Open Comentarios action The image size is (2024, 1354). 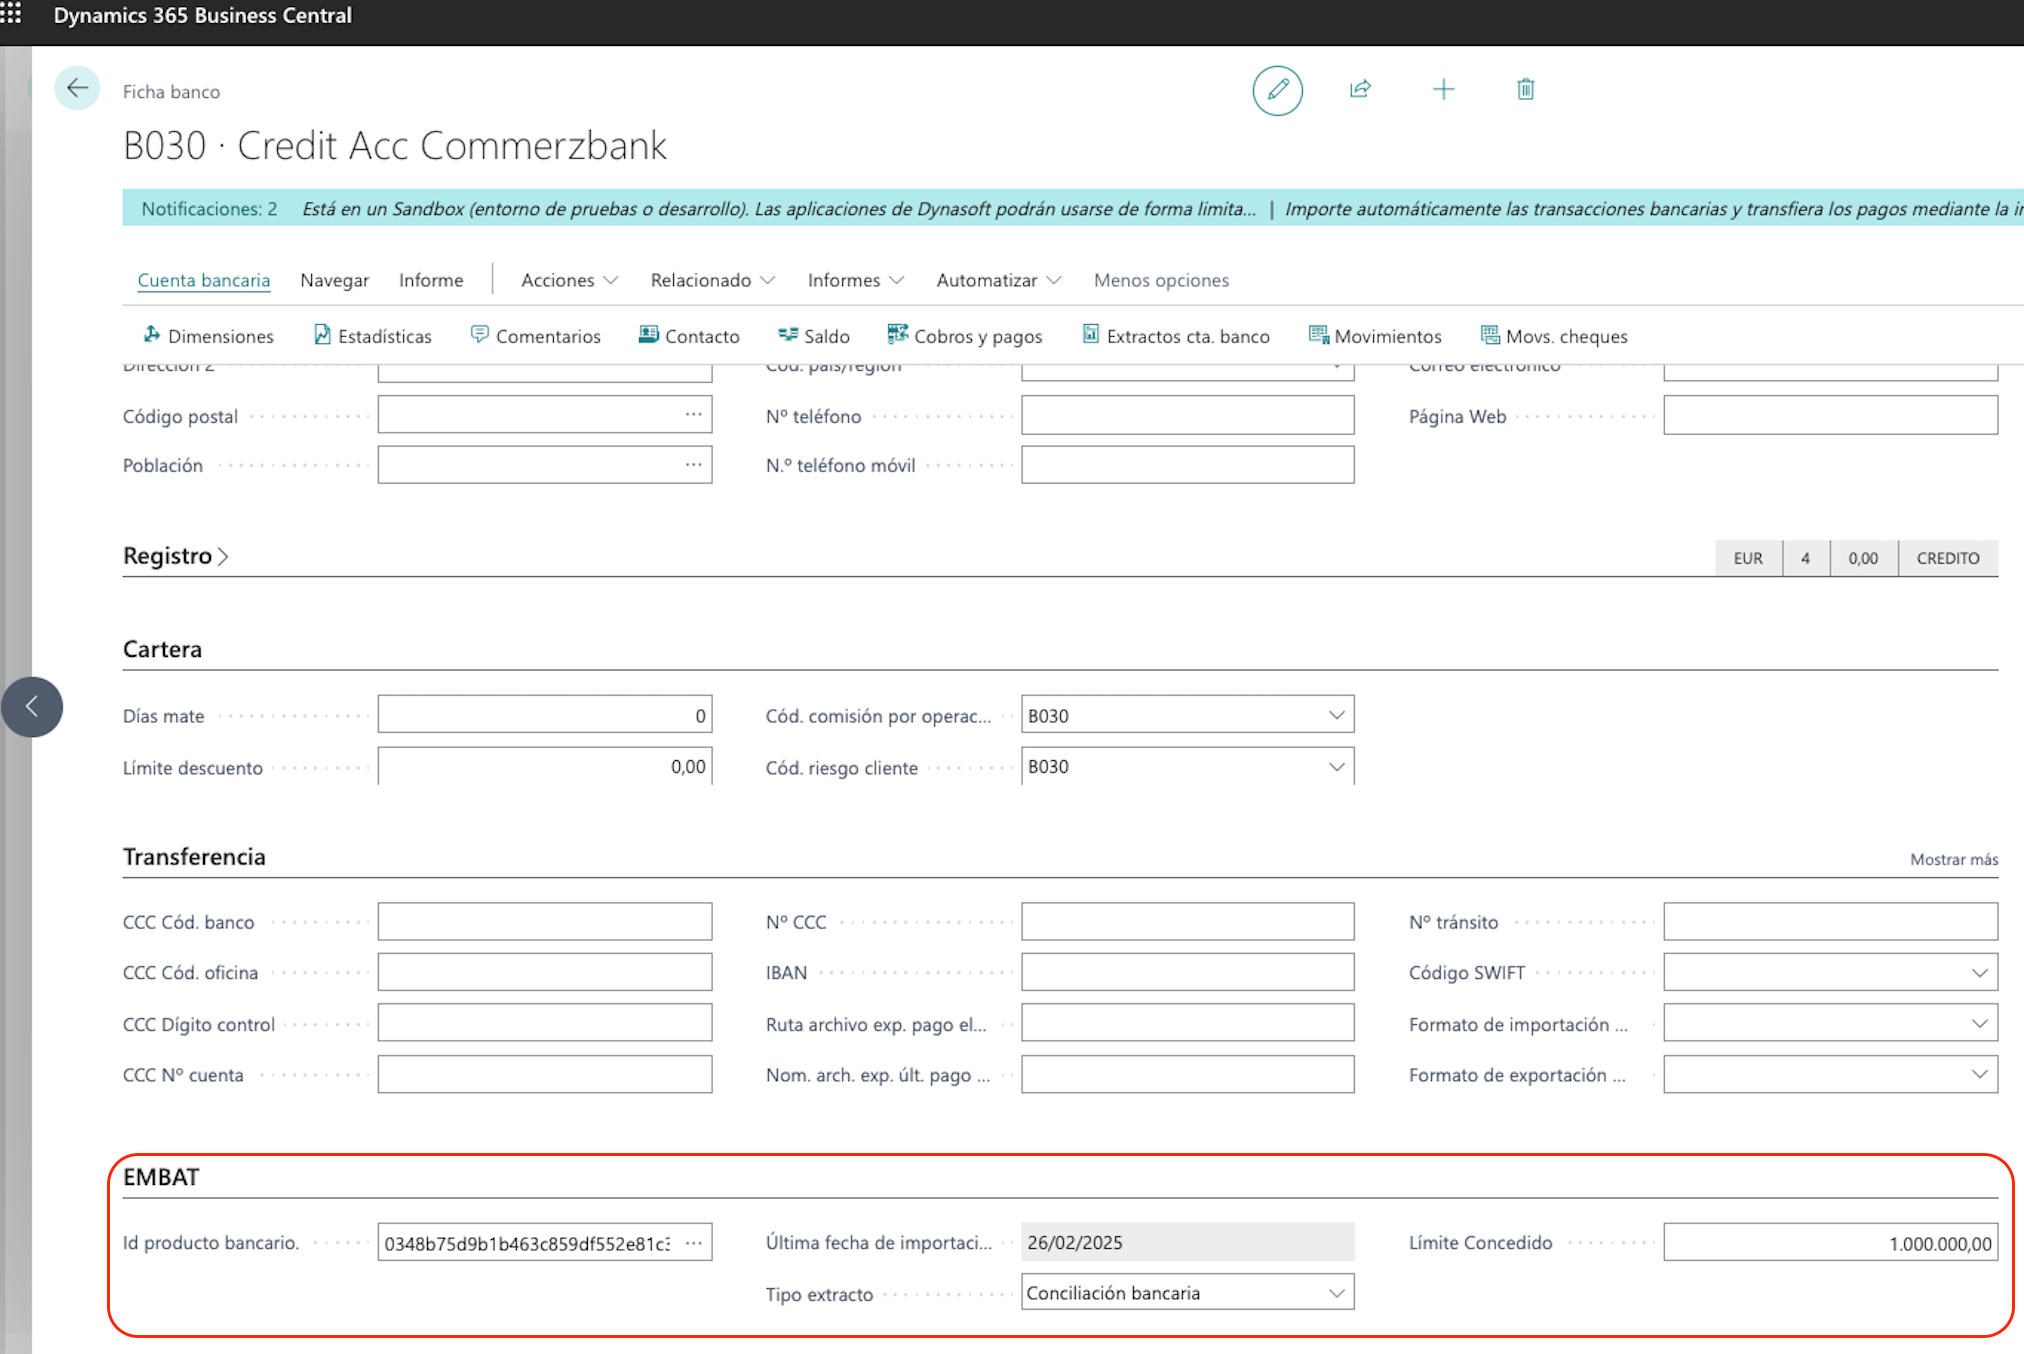535,336
